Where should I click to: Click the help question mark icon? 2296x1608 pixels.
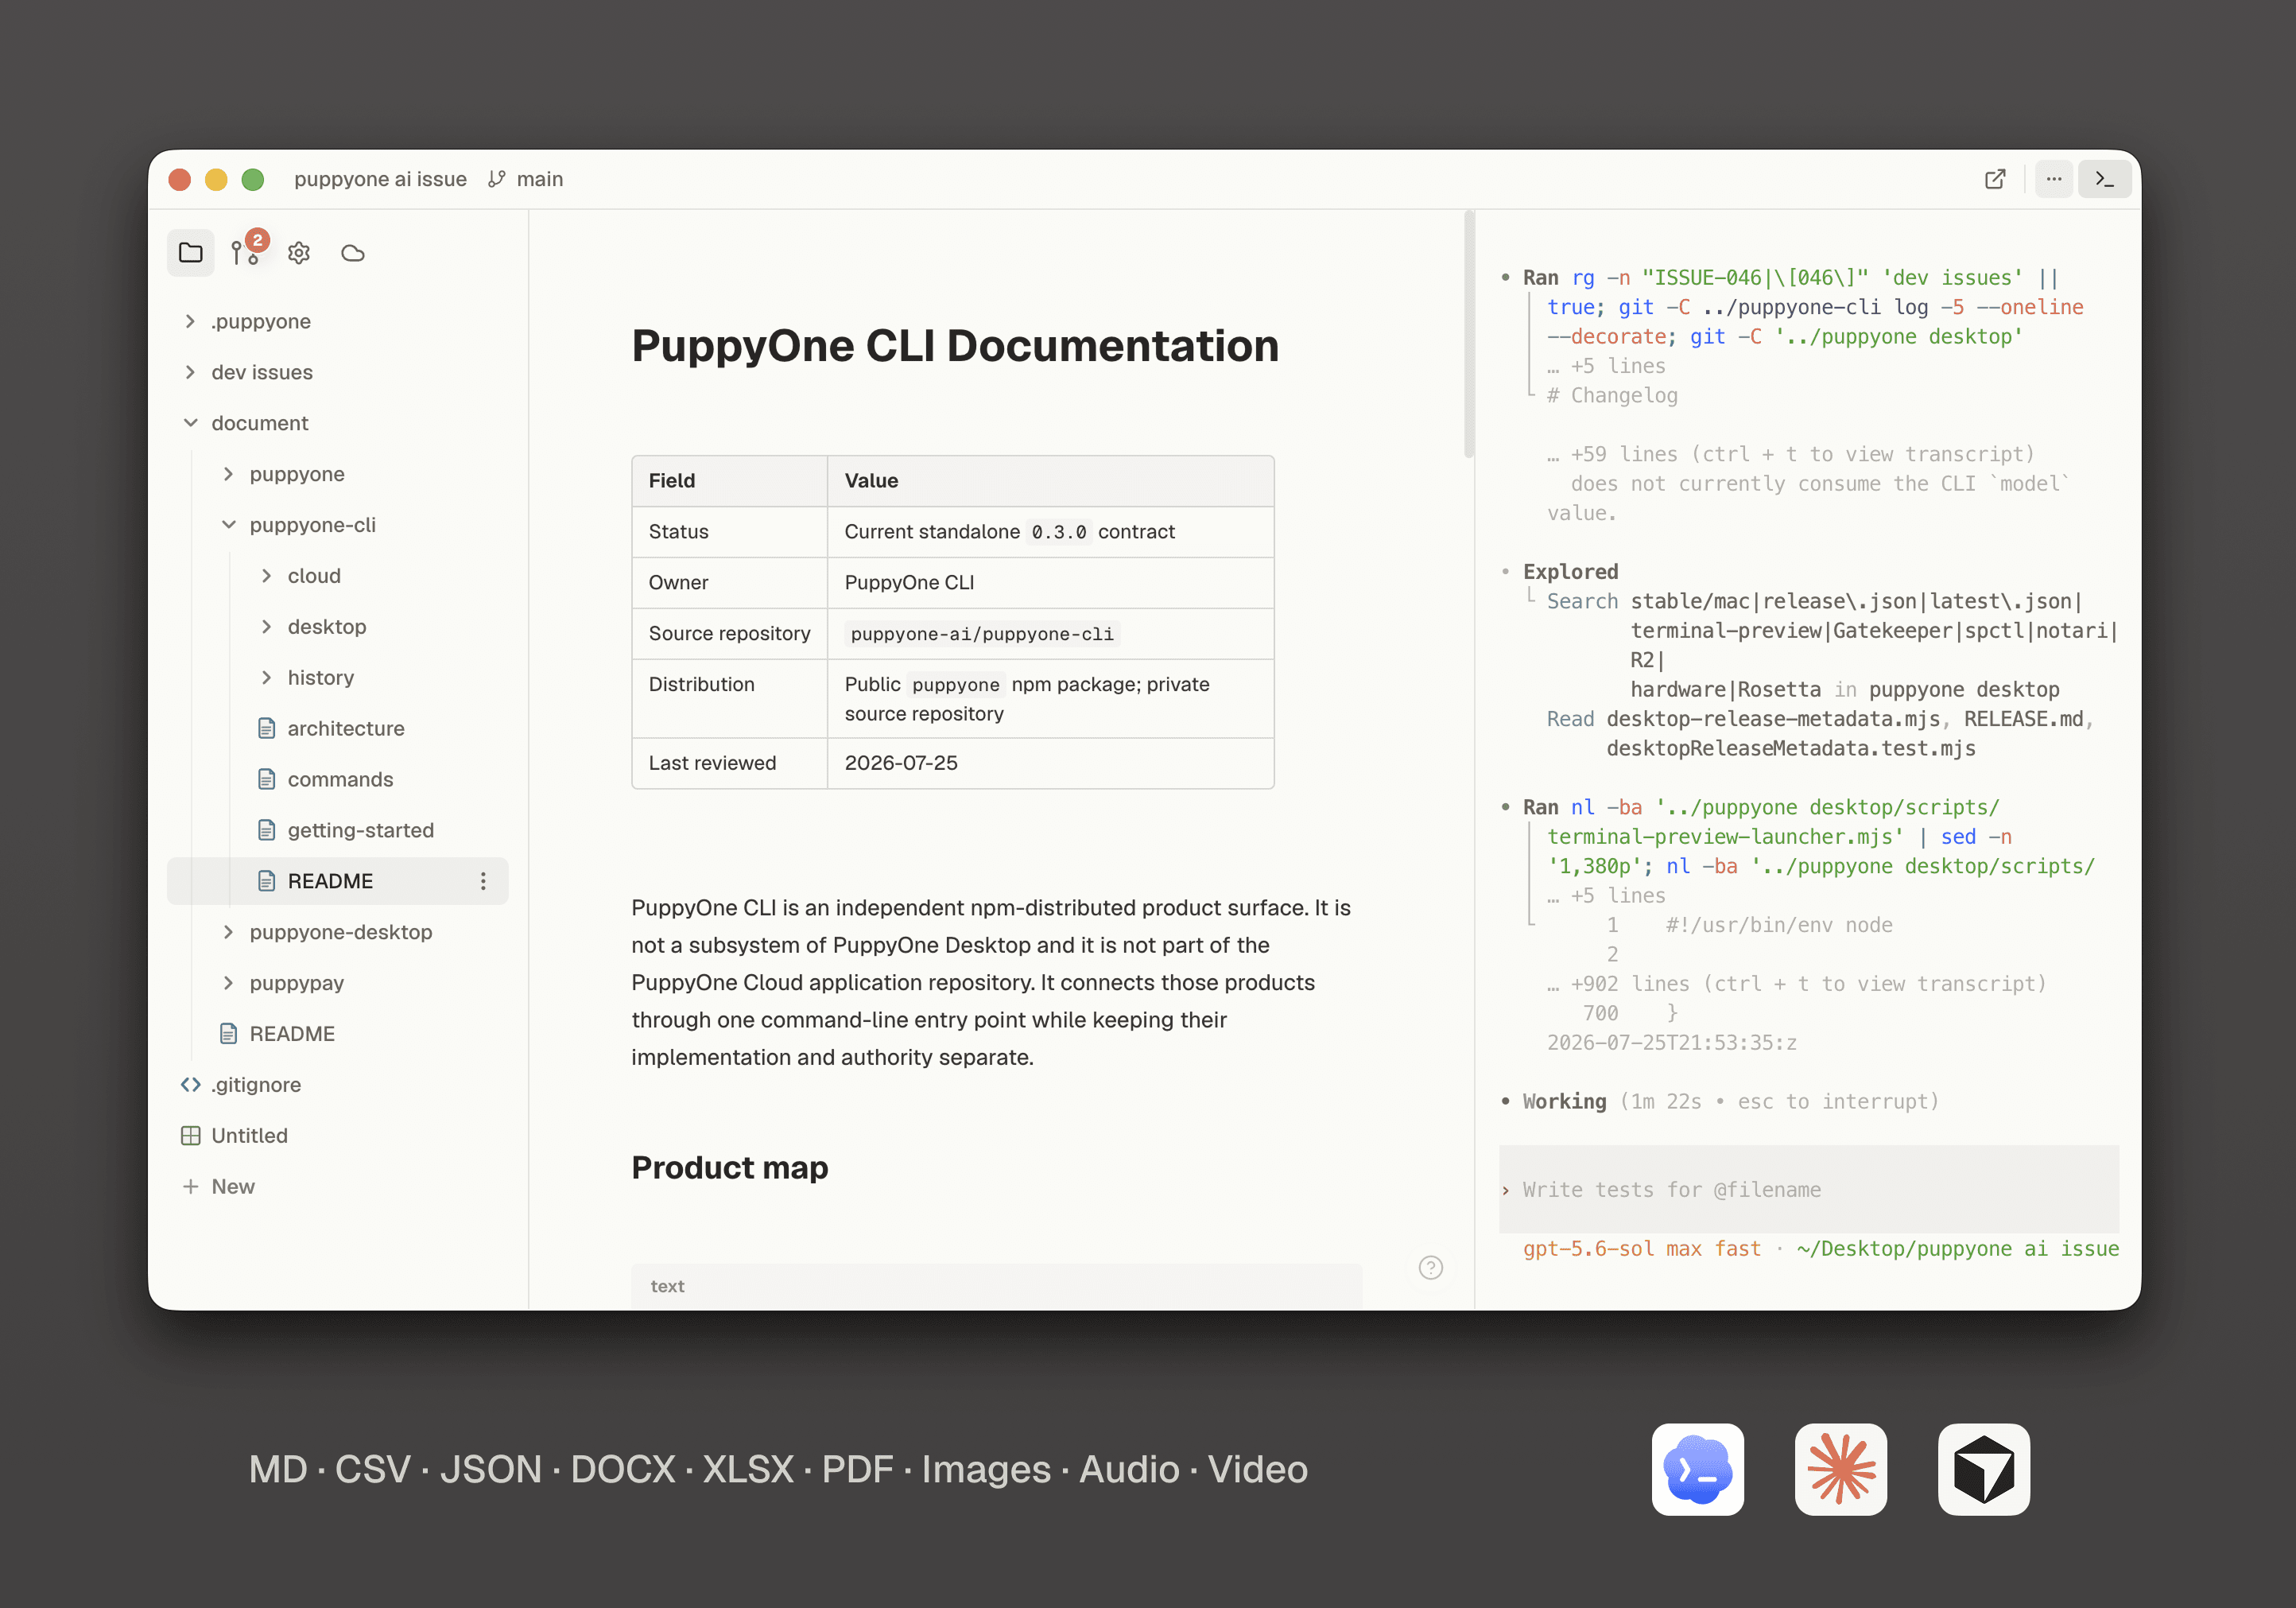[x=1431, y=1268]
